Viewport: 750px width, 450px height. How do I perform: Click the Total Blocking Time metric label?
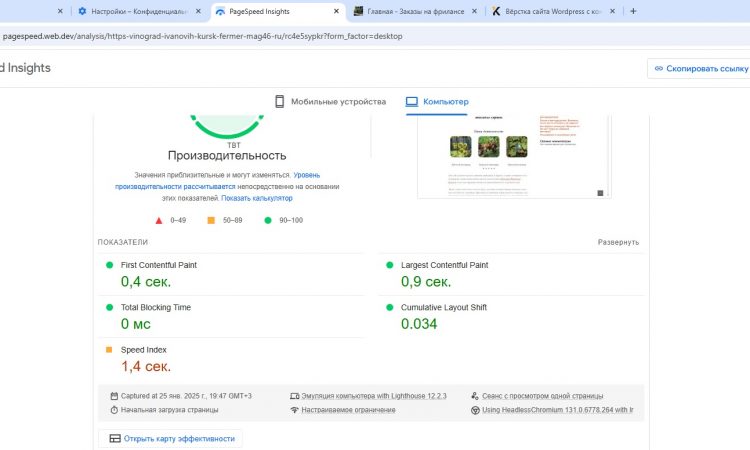[155, 307]
